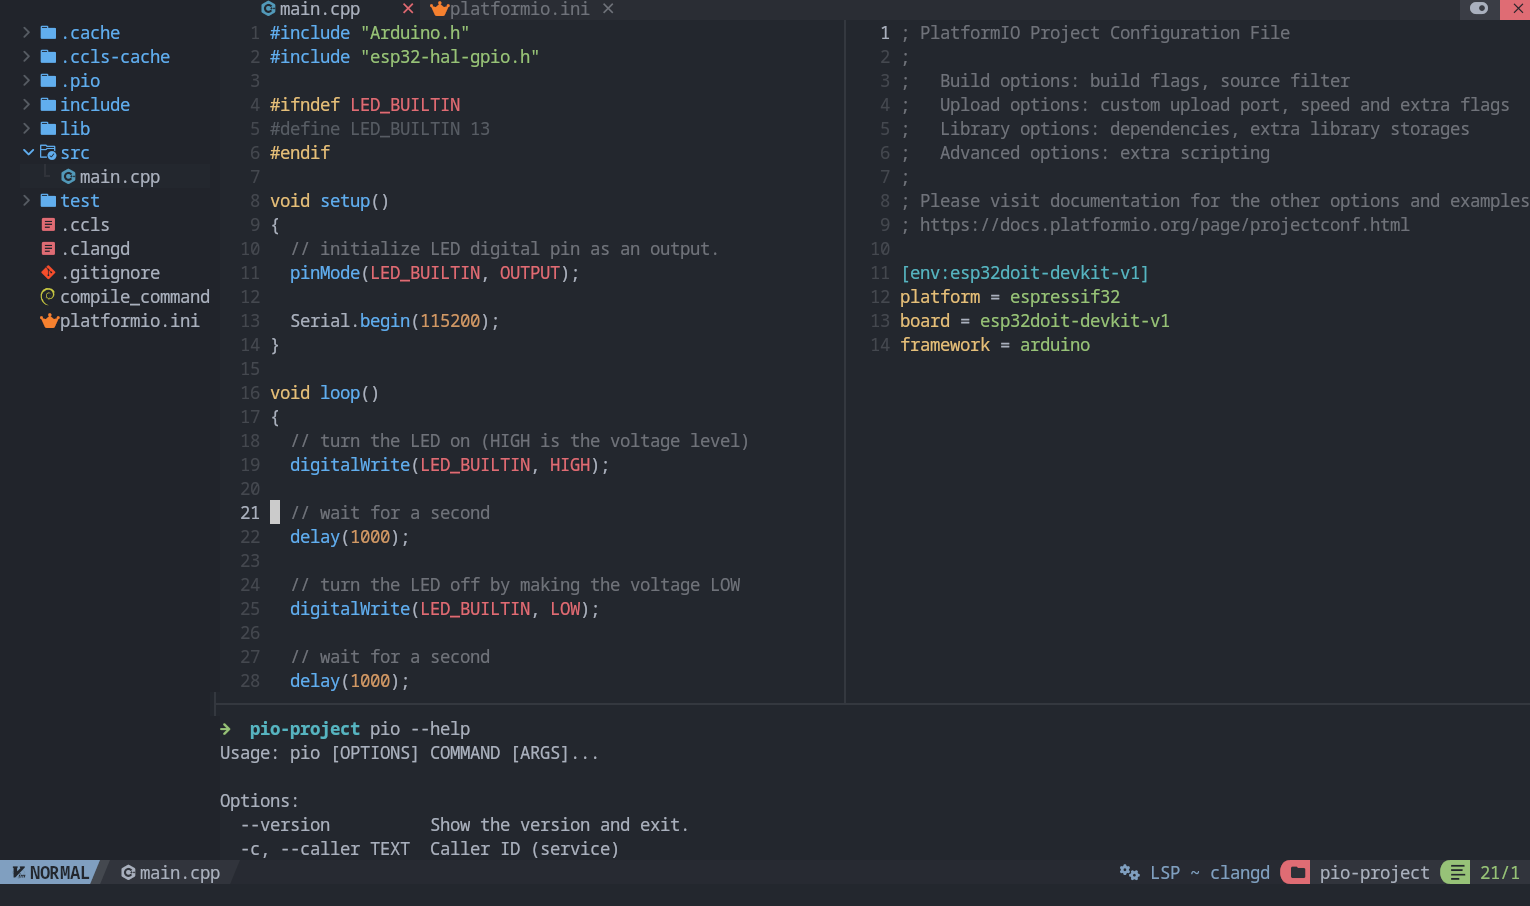
Task: Expand the test folder chevron
Action: point(26,201)
